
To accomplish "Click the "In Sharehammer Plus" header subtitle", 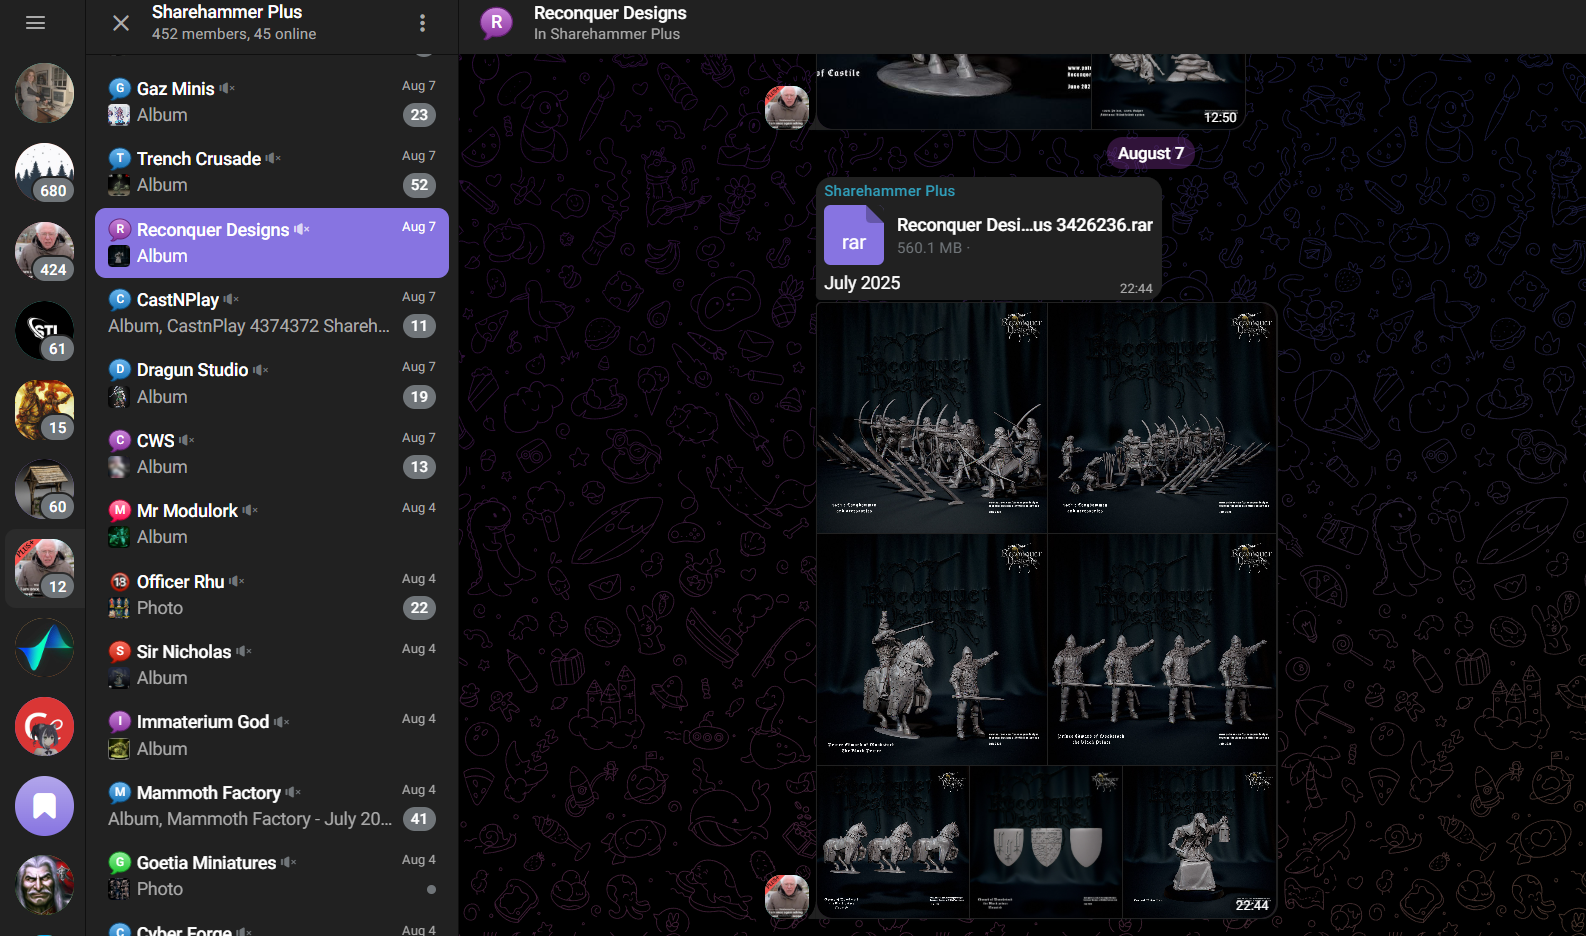I will pos(607,34).
